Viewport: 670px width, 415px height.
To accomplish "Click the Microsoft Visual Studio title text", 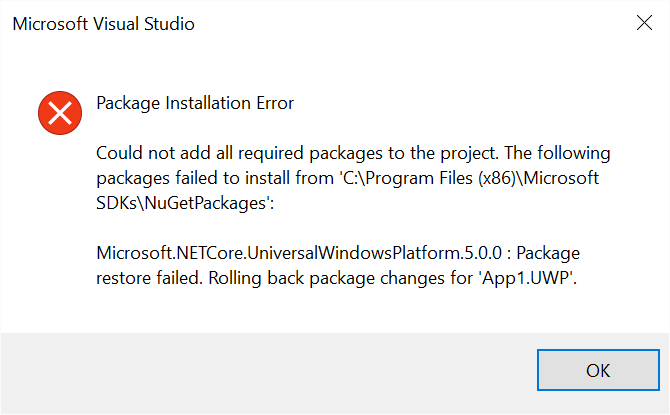I will click(x=103, y=24).
